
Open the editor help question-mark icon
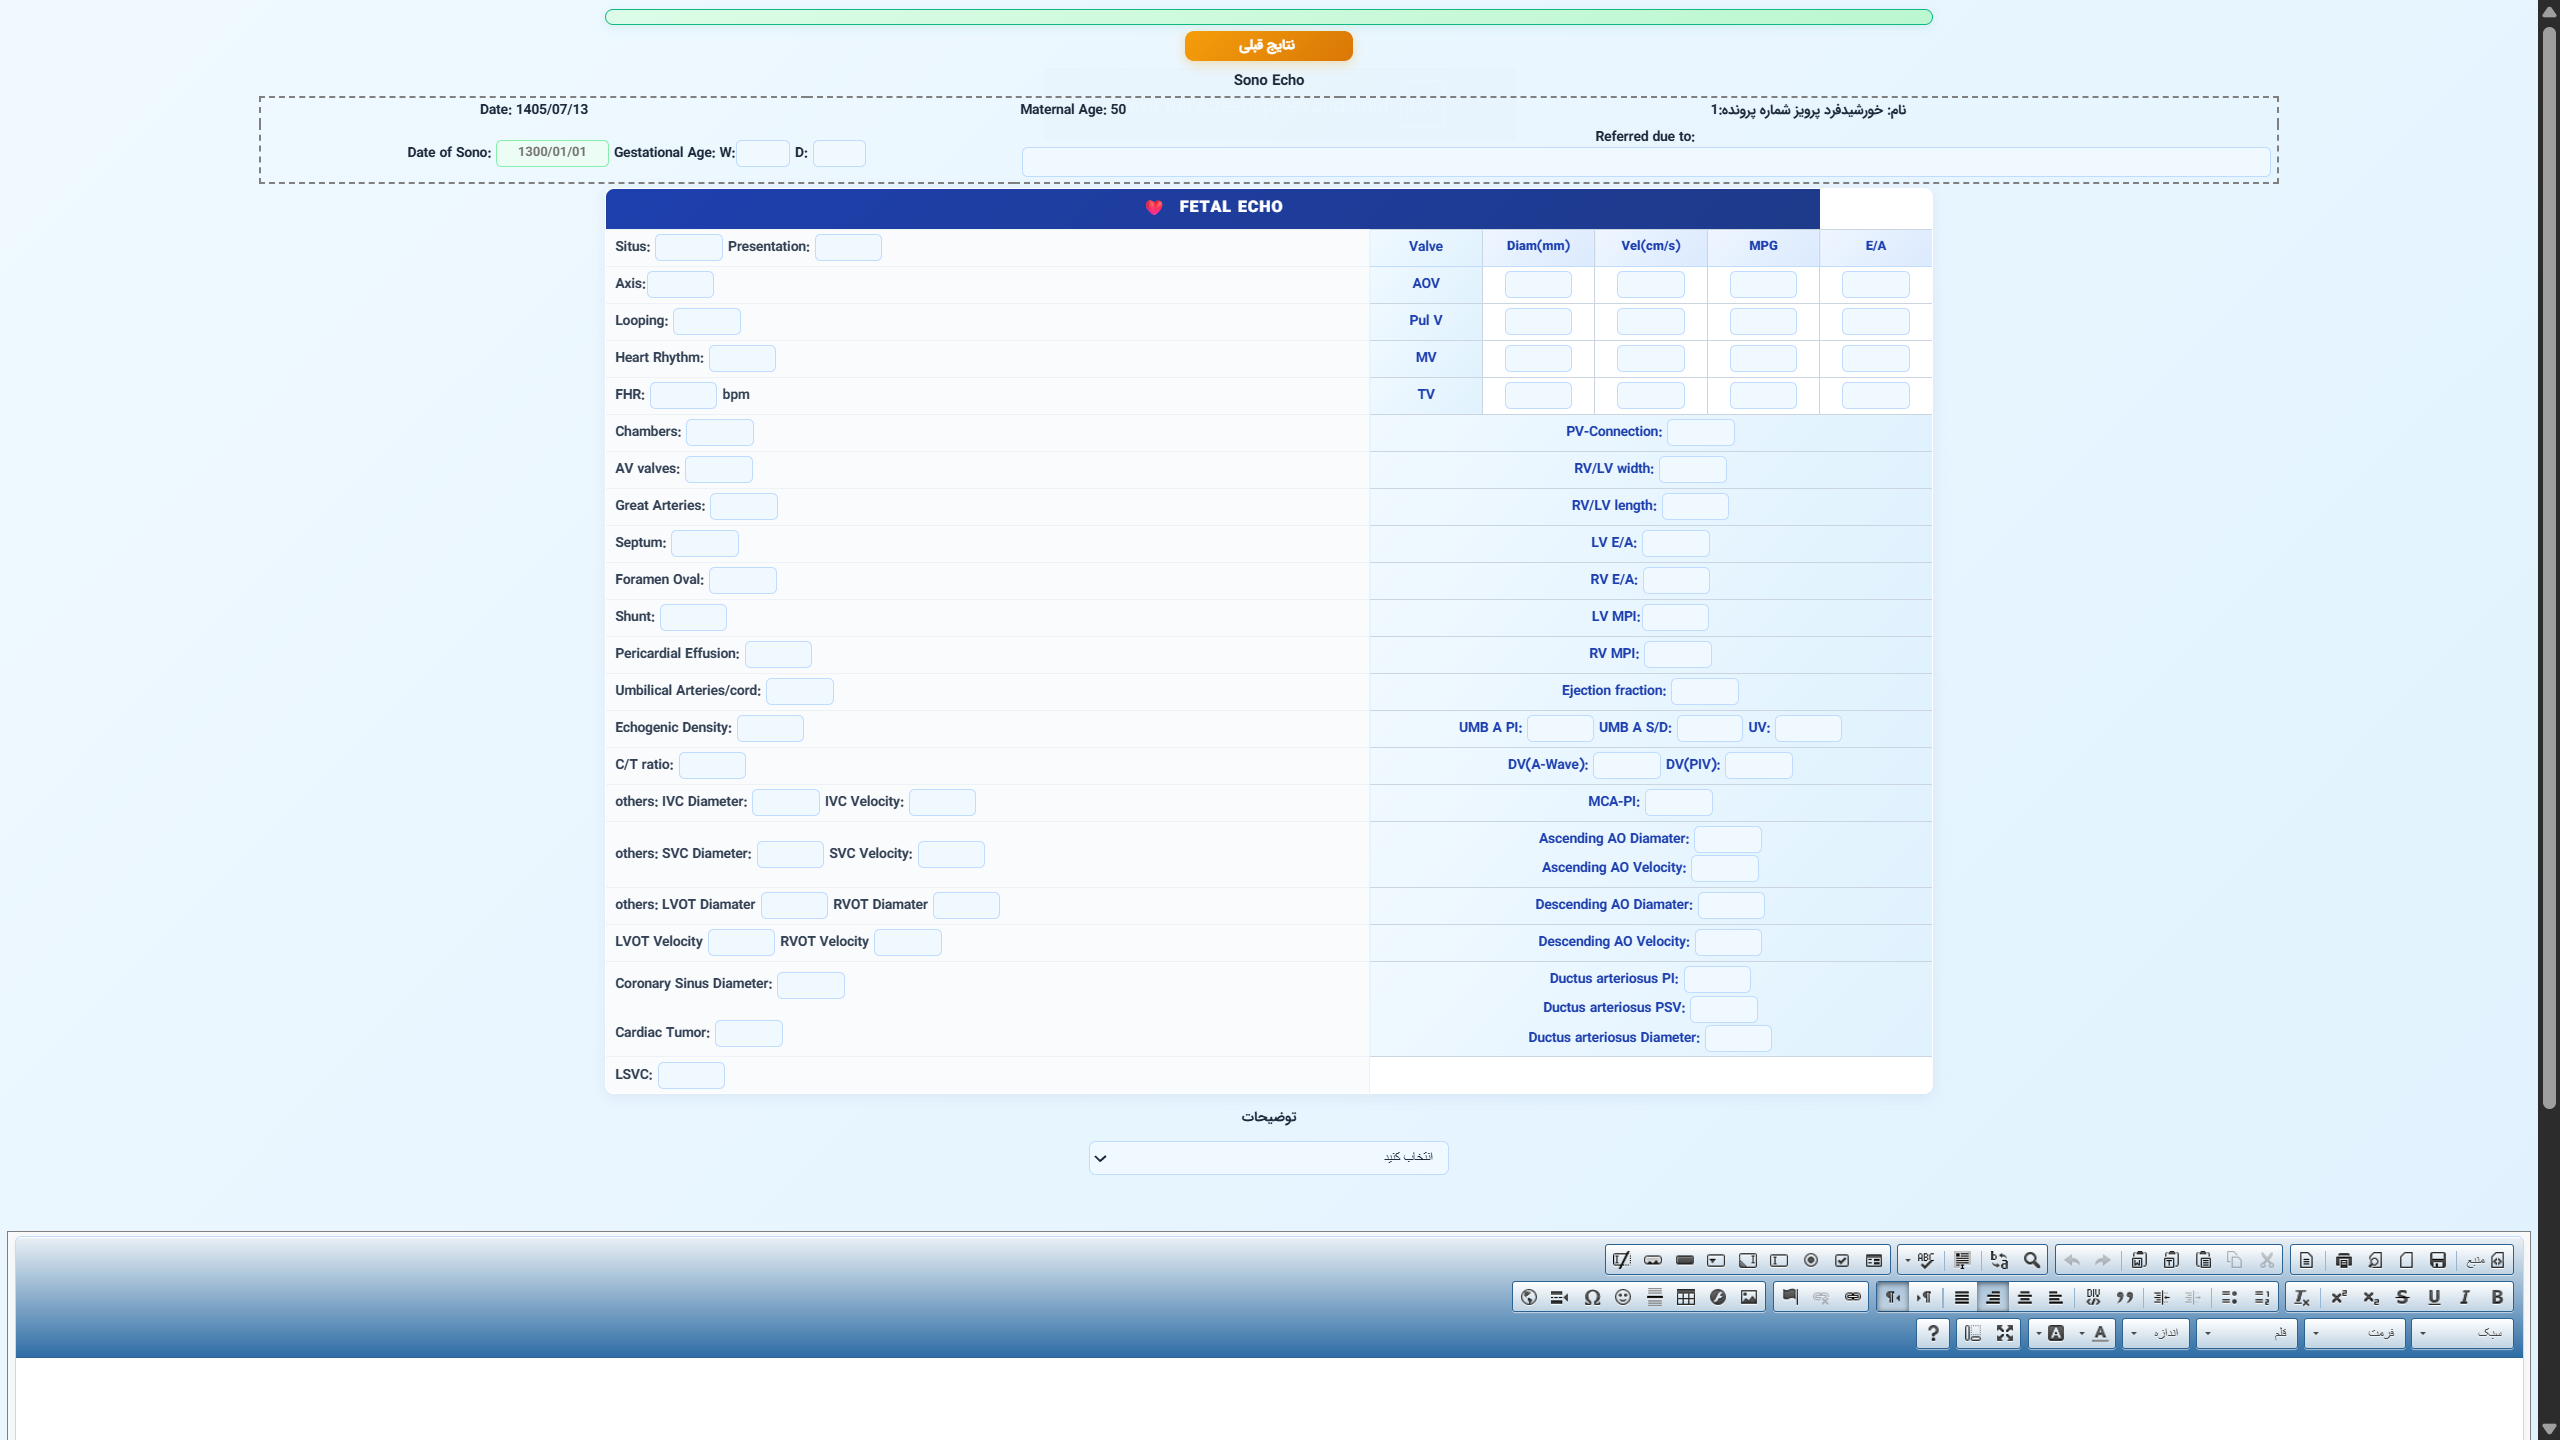(x=1933, y=1333)
